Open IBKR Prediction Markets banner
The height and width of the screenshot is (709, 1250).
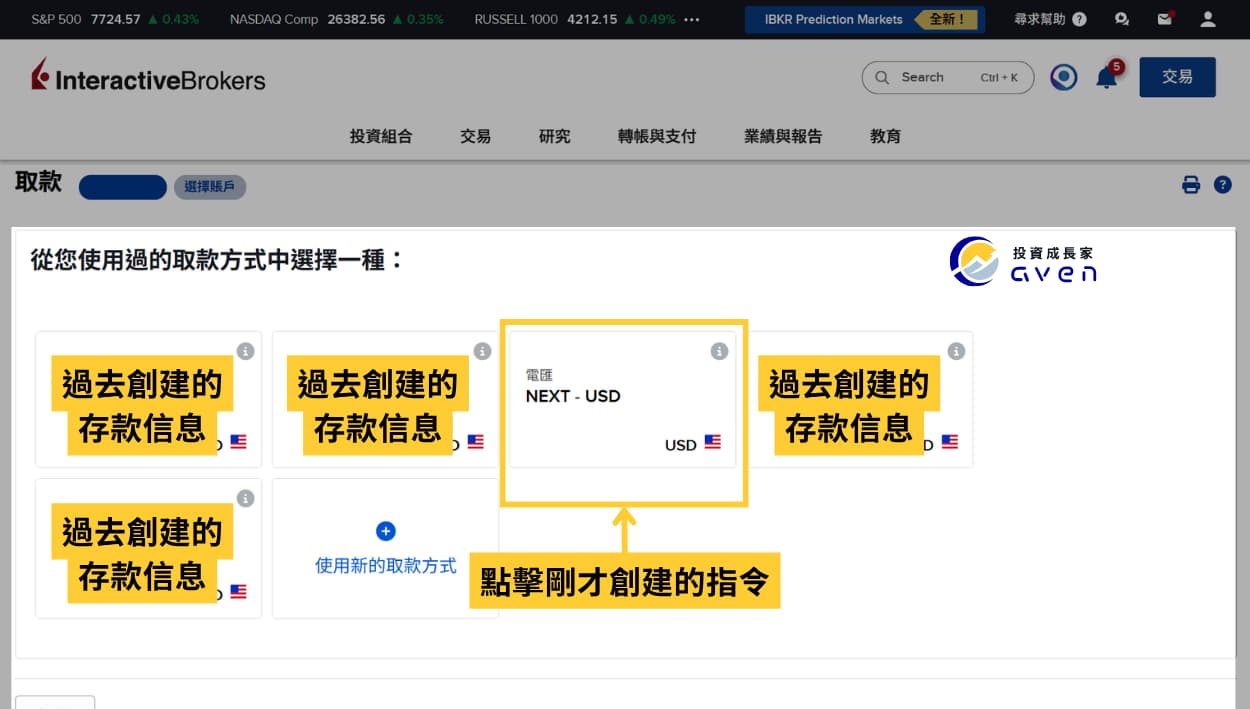pos(865,19)
